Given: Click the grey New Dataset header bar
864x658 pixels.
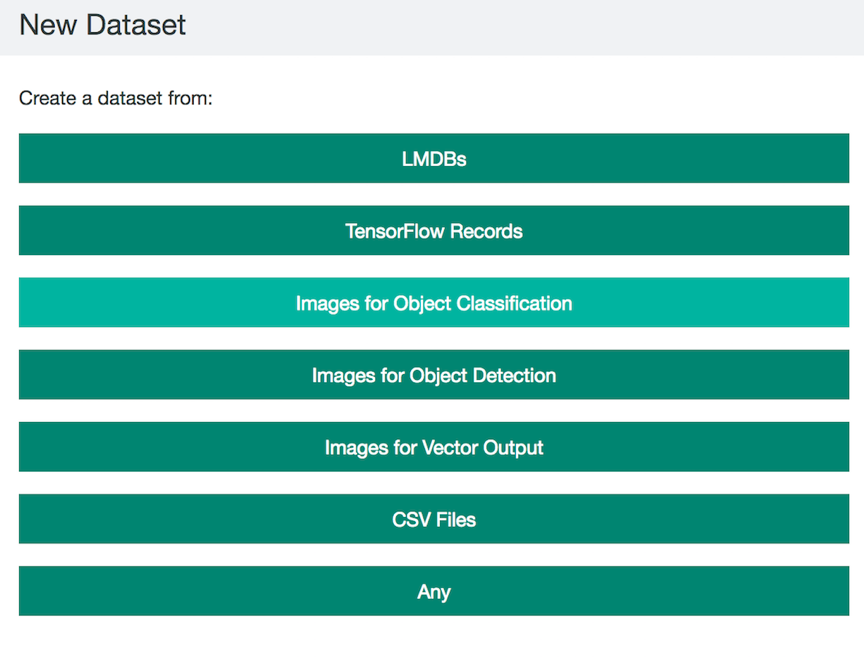Looking at the screenshot, I should [432, 28].
